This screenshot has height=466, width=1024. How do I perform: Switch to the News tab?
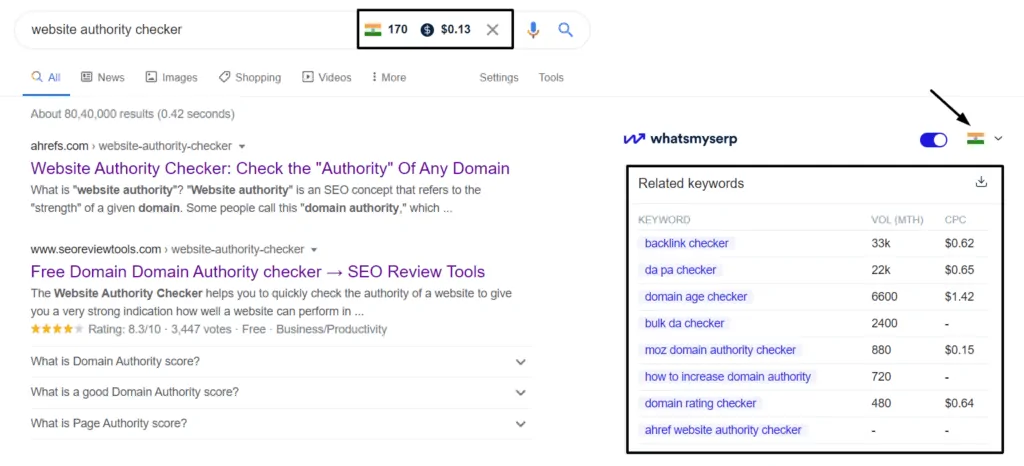(103, 77)
